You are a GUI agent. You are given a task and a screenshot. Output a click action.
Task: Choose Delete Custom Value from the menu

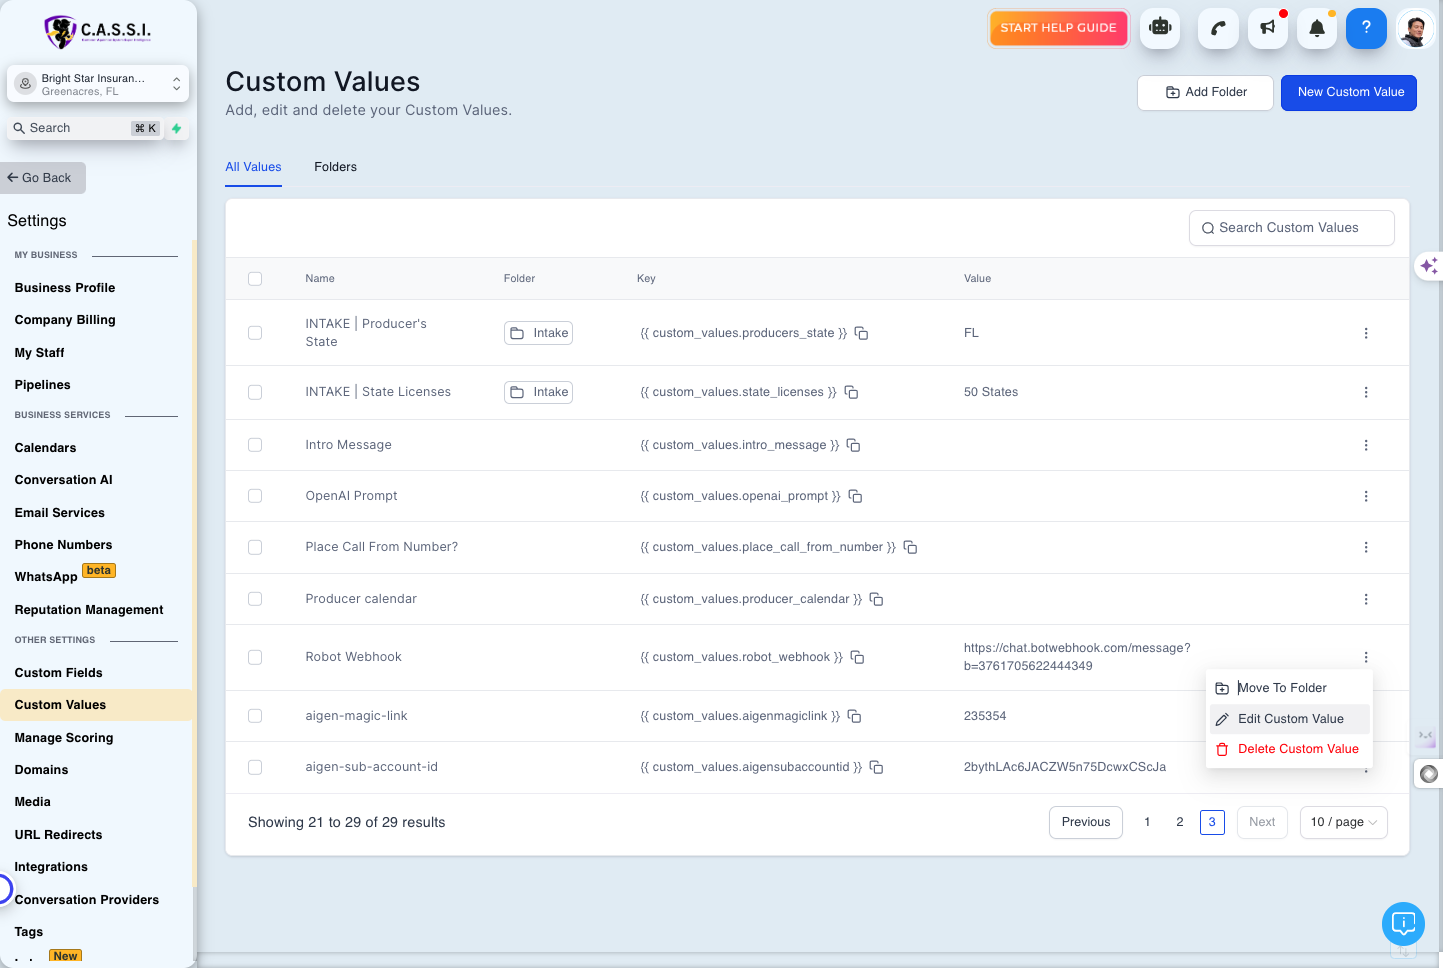1289,749
